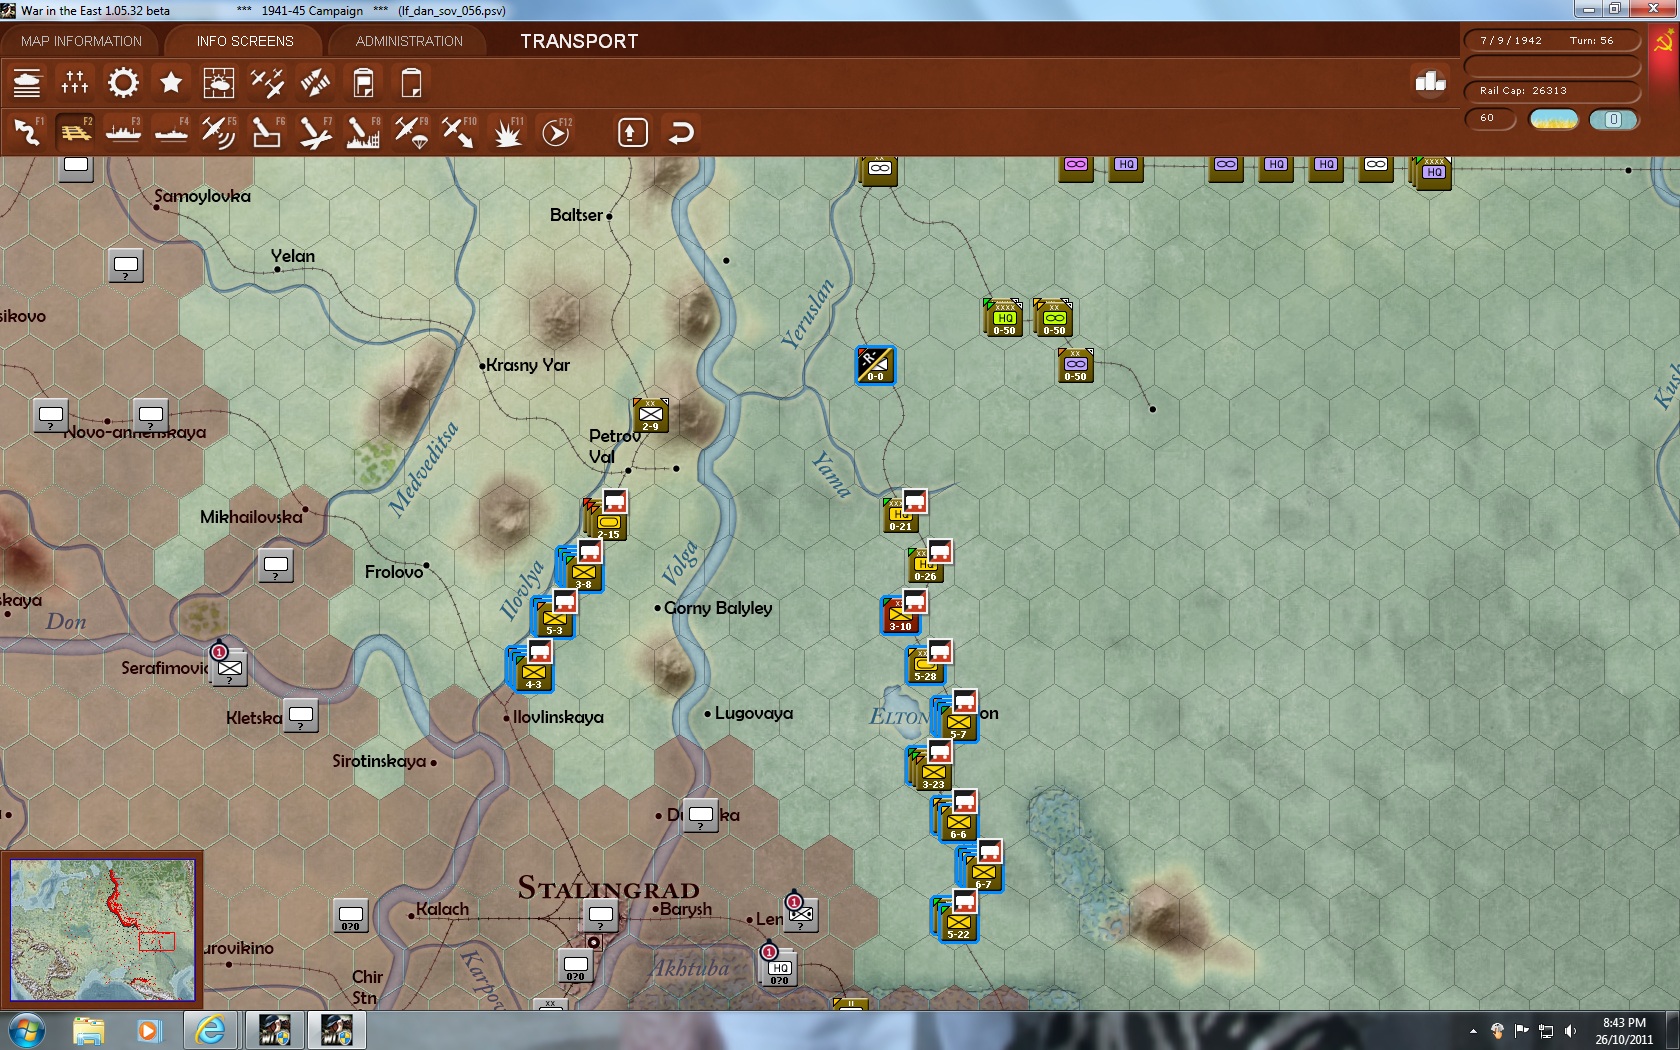Click the Soviet hammer and sickle flag
The width and height of the screenshot is (1680, 1050).
coord(1665,42)
